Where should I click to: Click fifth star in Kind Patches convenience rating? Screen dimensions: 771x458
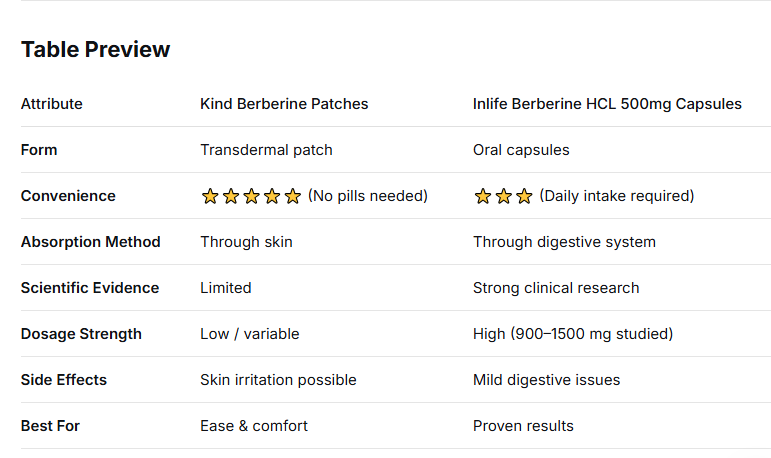click(292, 197)
